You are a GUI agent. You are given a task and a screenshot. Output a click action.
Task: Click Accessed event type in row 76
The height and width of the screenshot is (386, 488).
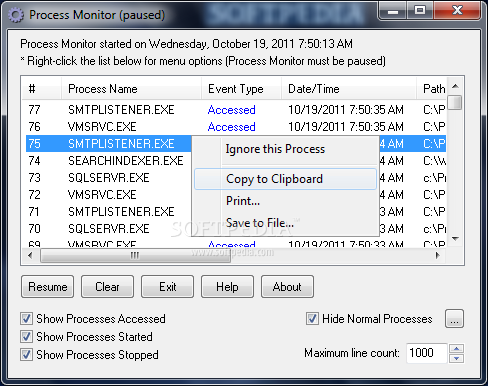pos(232,127)
